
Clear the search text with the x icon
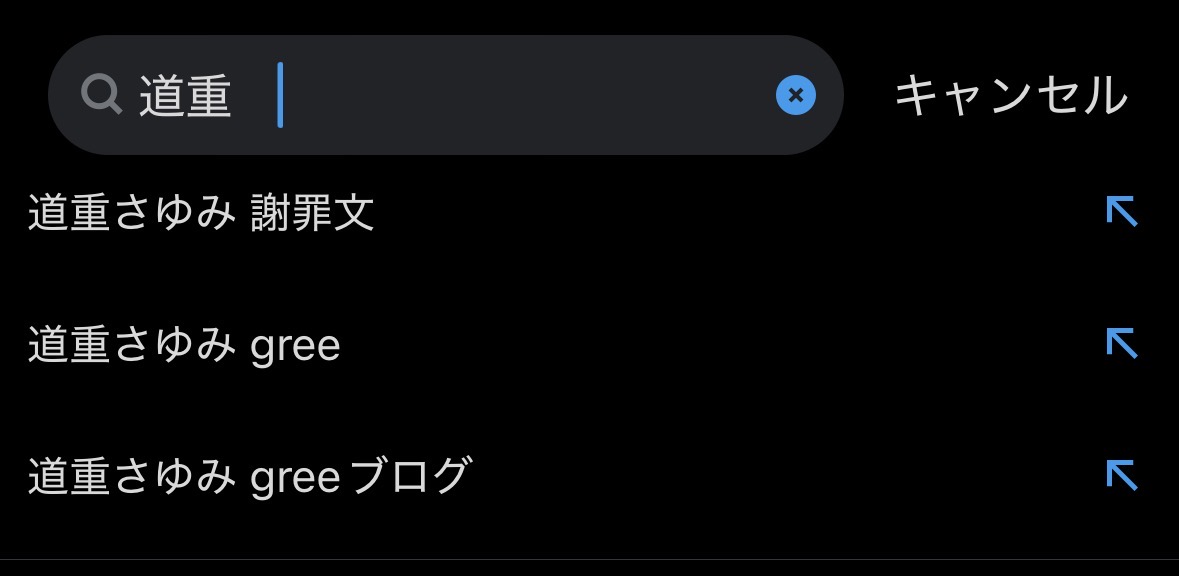[796, 95]
